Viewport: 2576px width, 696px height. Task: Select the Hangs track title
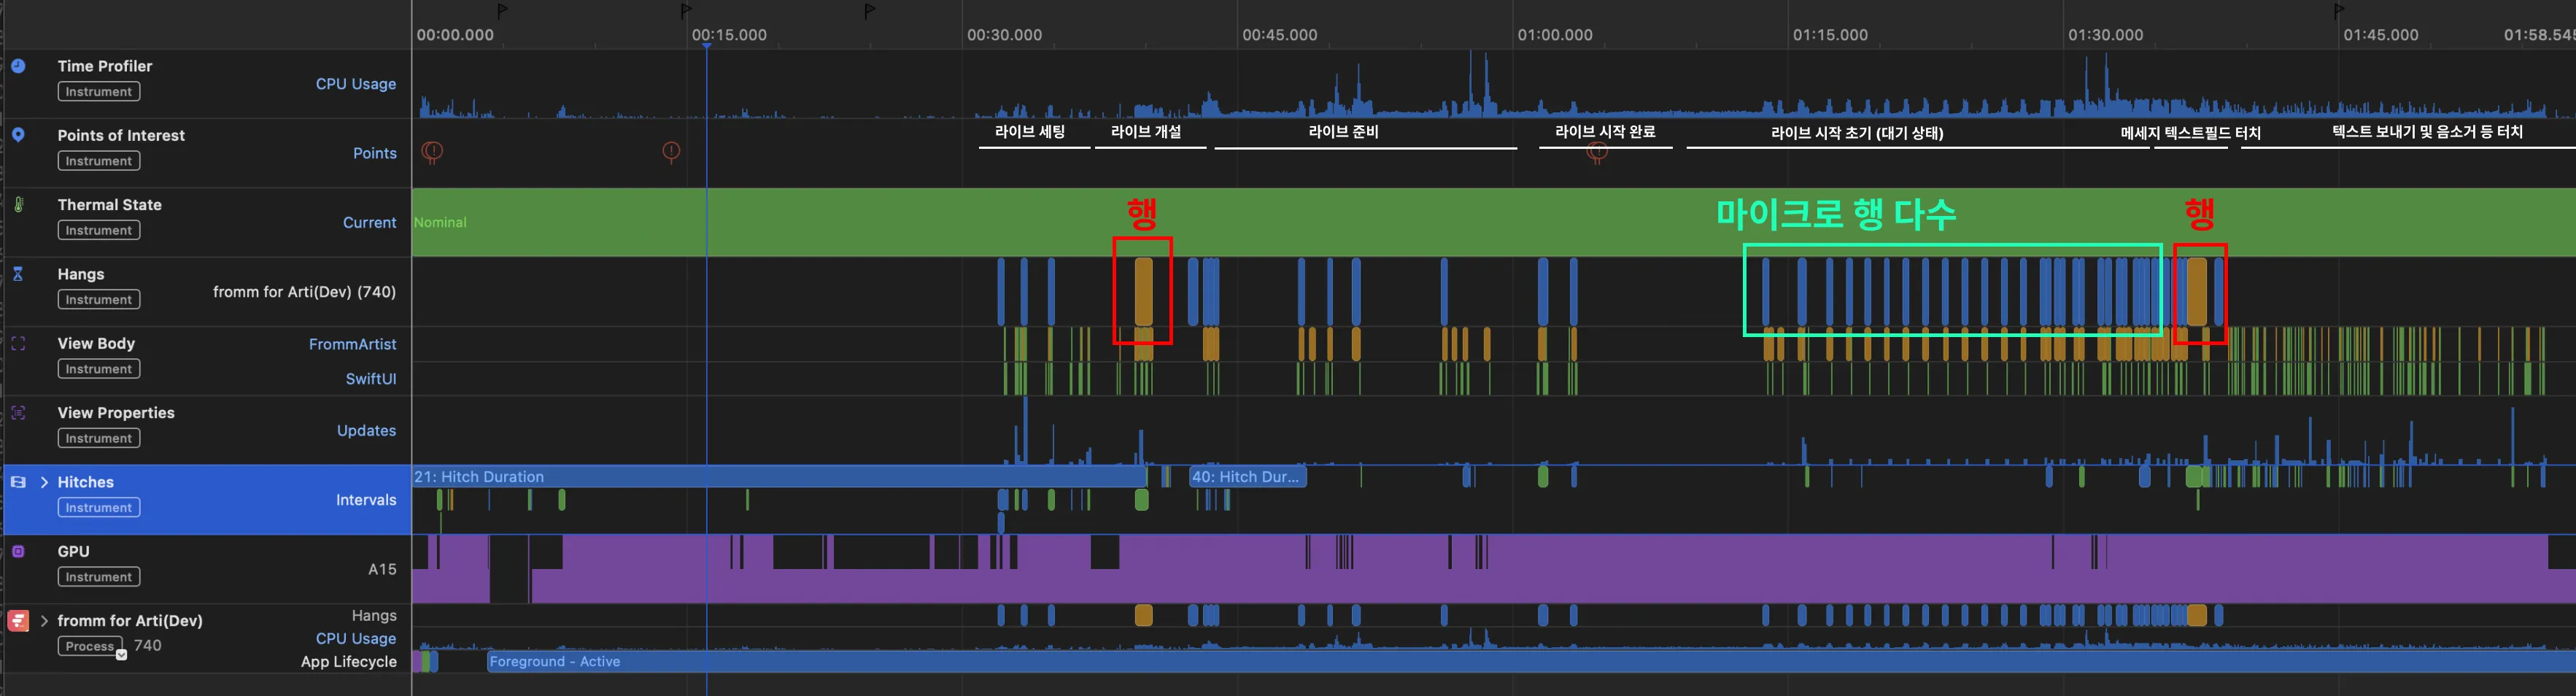pos(81,274)
